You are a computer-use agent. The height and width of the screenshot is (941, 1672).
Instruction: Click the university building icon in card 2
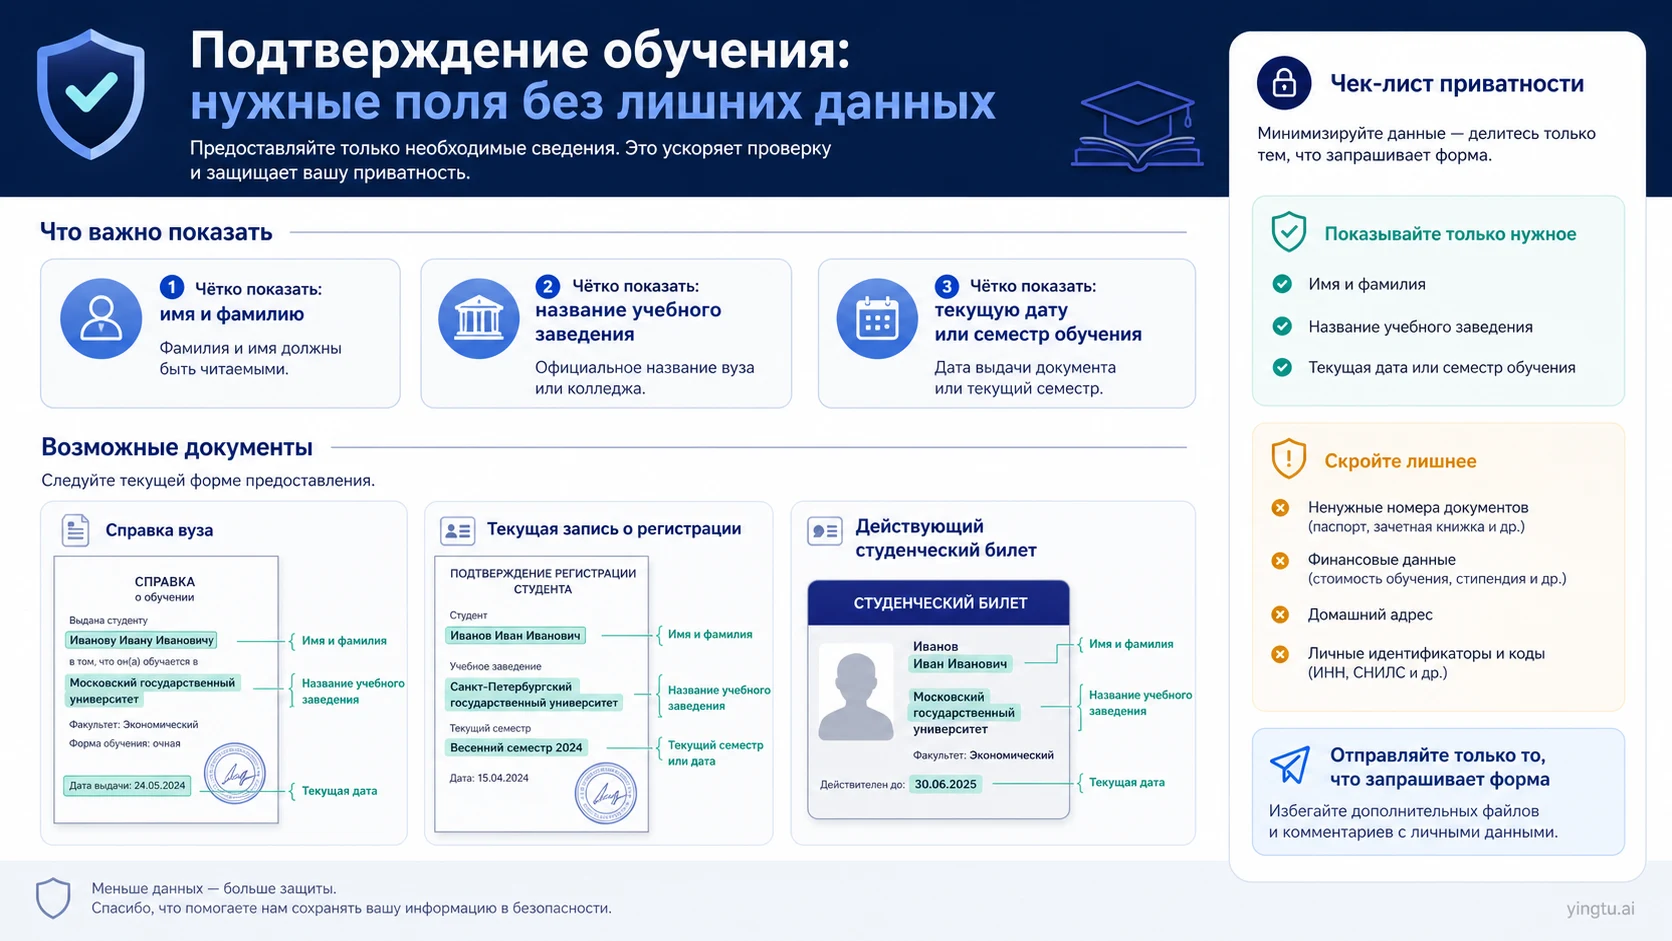479,319
